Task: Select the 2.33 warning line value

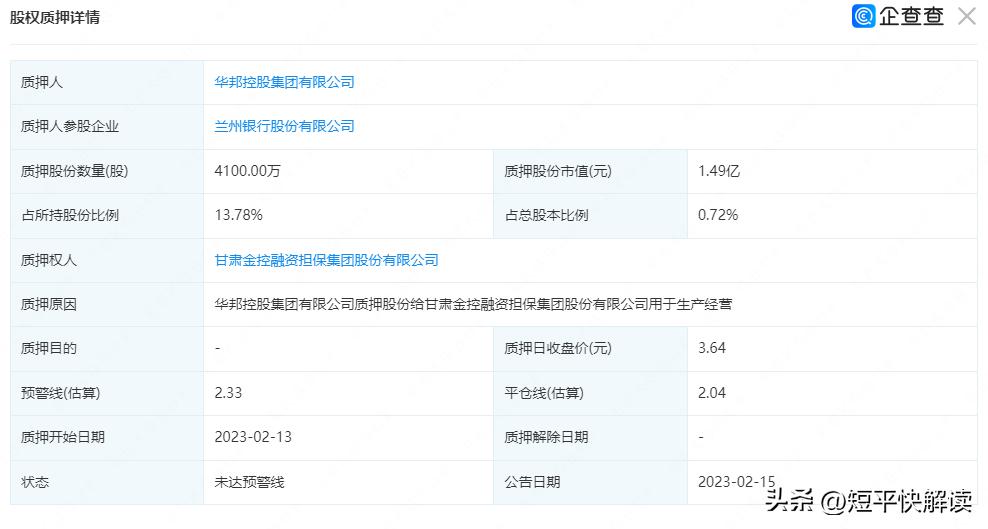Action: 228,392
